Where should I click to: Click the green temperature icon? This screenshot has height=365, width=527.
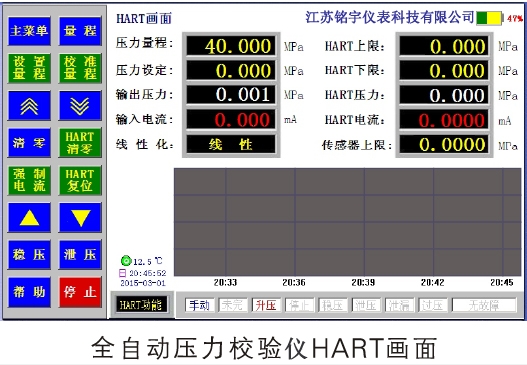click(x=126, y=261)
